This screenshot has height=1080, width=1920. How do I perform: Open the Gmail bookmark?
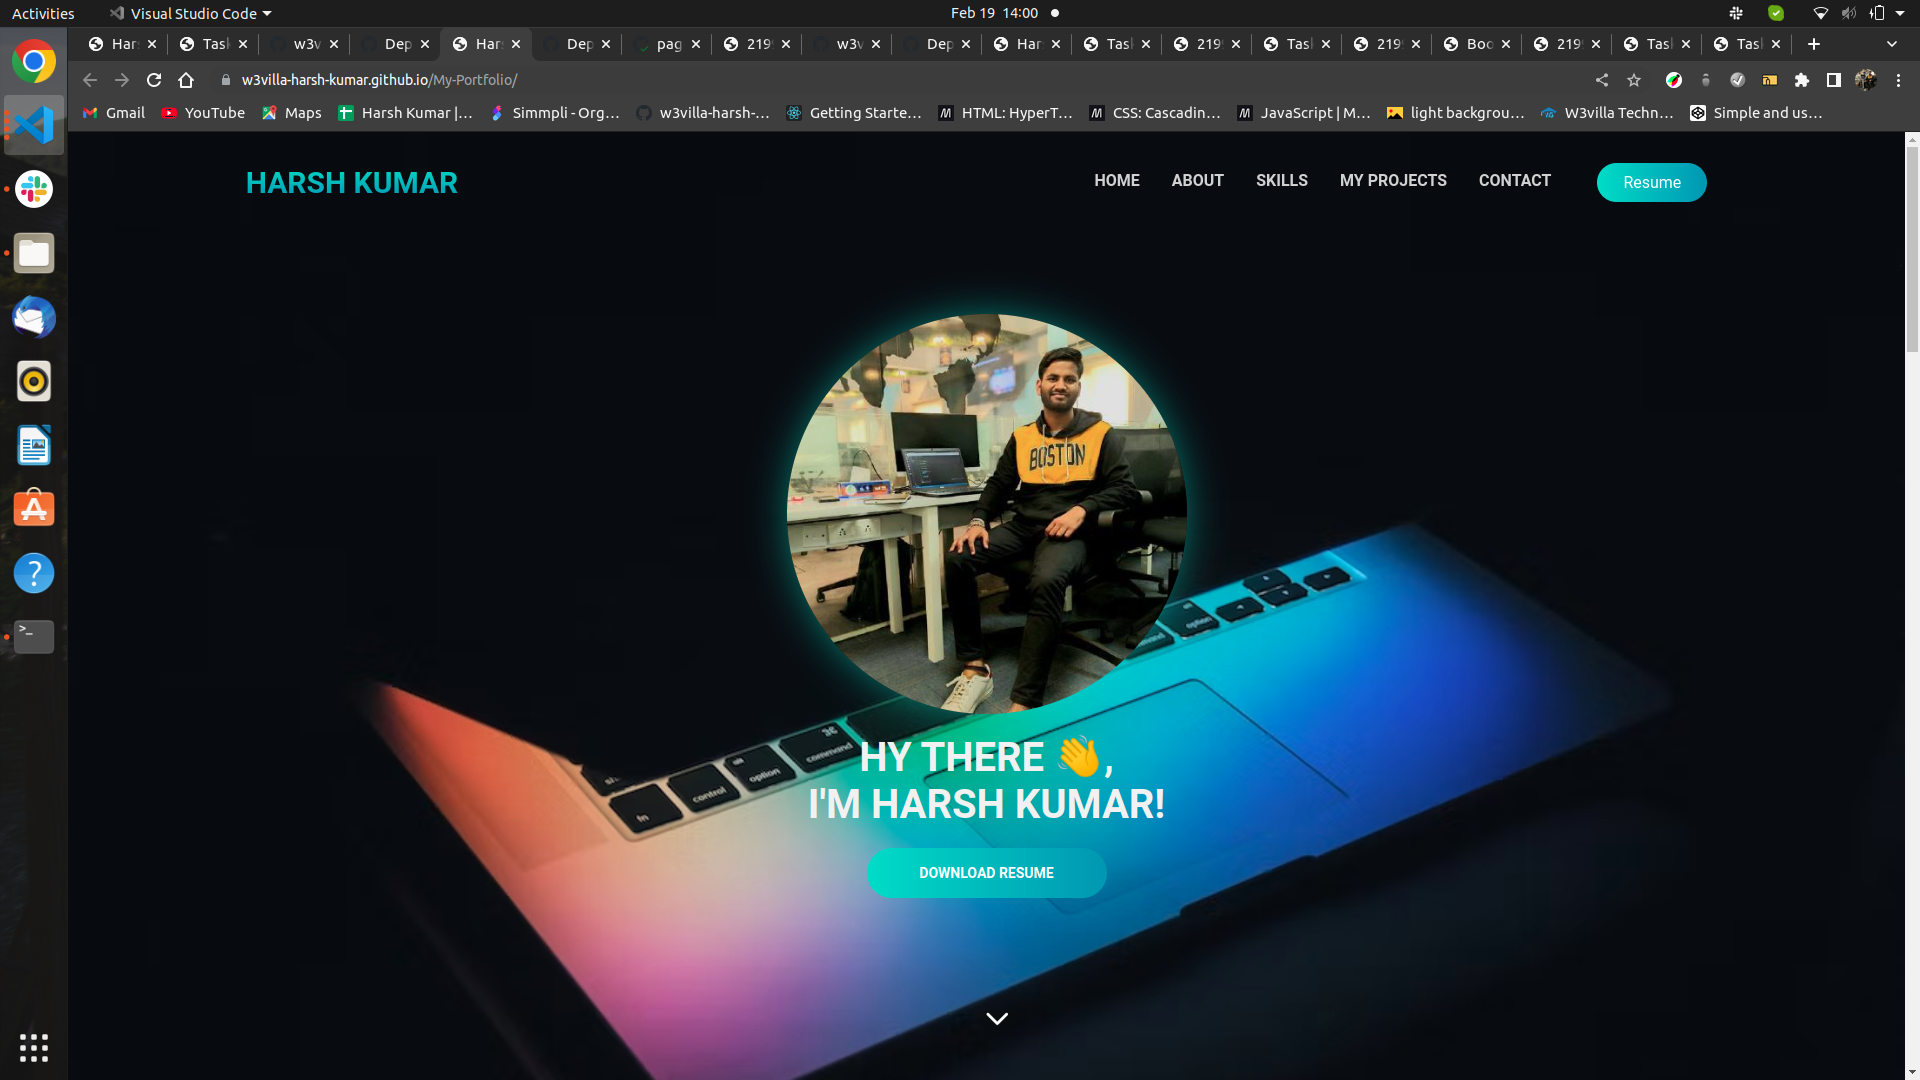point(113,113)
